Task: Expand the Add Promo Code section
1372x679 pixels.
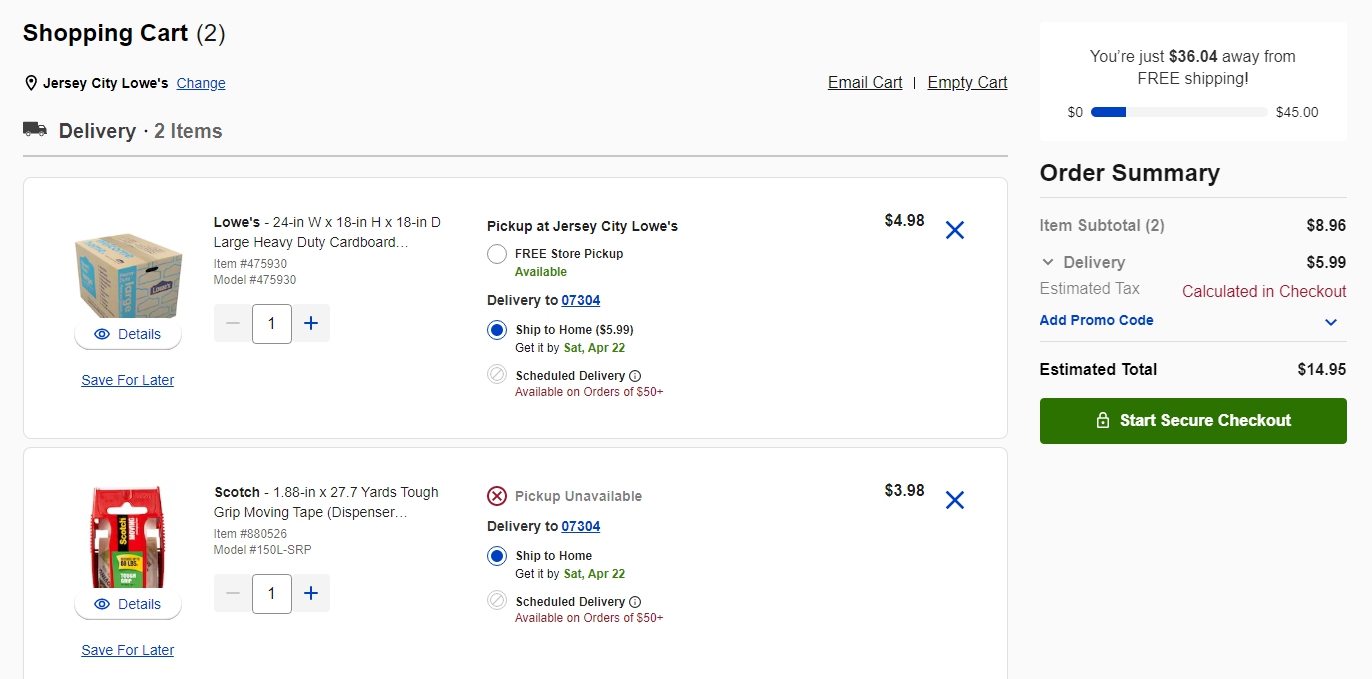Action: click(1331, 322)
